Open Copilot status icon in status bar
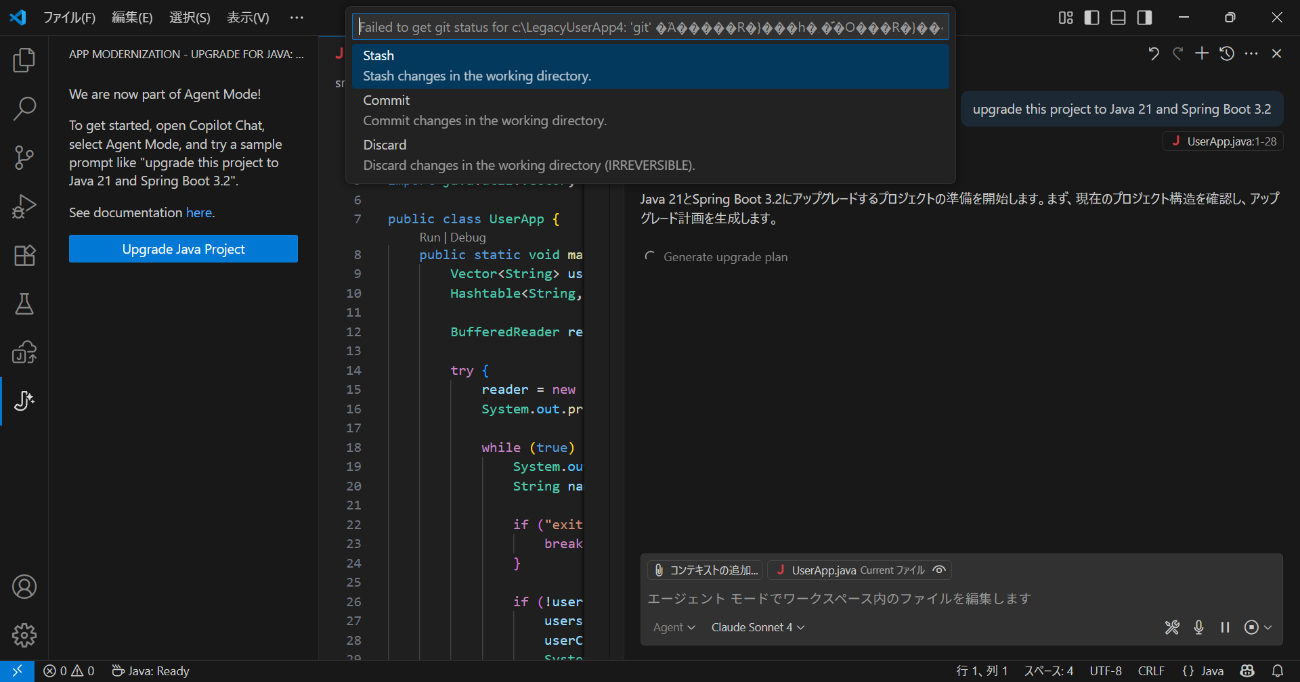The width and height of the screenshot is (1300, 682). click(1247, 671)
